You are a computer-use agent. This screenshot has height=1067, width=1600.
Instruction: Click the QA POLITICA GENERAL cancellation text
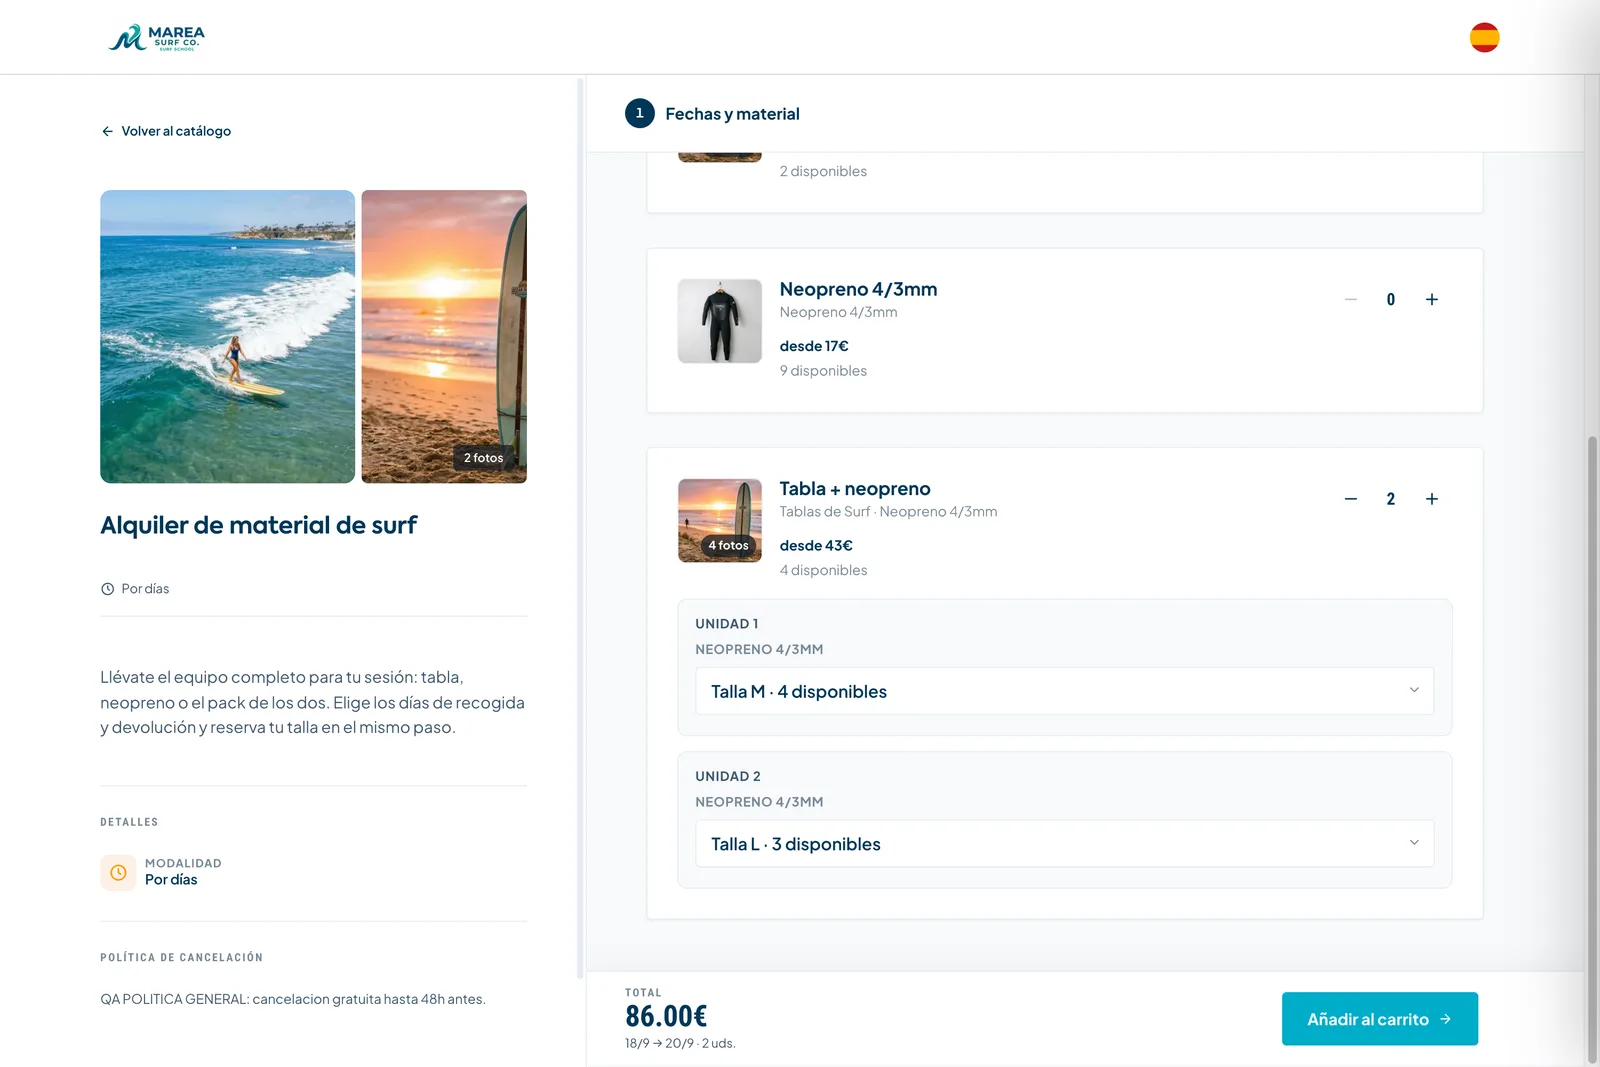click(293, 999)
